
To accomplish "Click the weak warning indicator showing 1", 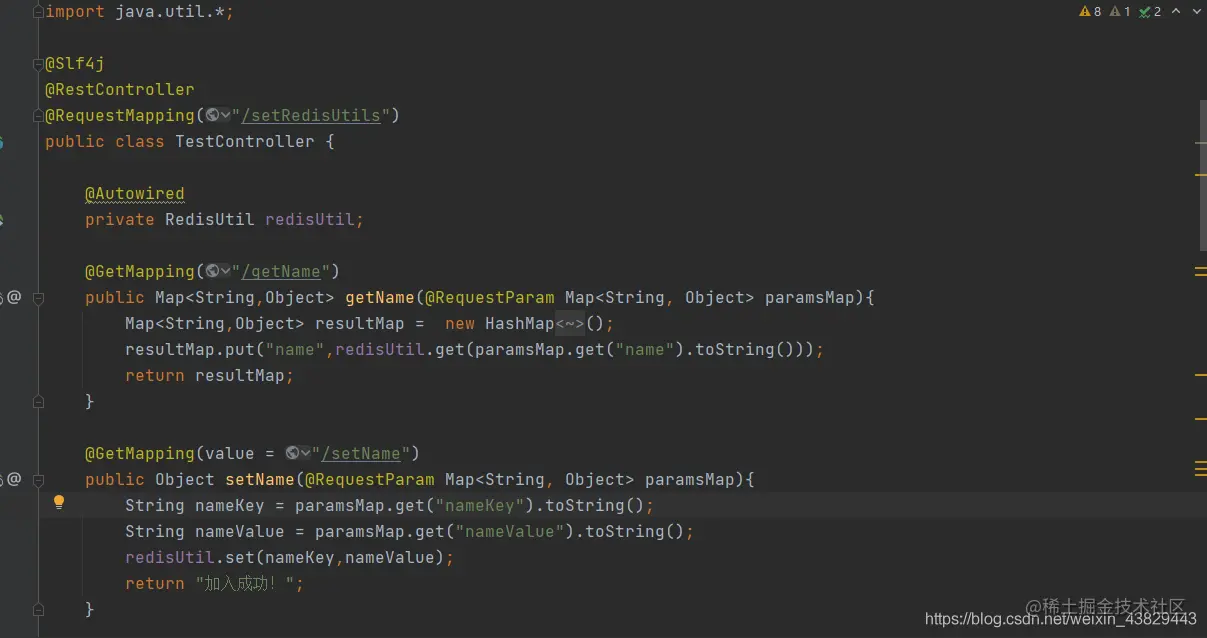I will (1120, 12).
